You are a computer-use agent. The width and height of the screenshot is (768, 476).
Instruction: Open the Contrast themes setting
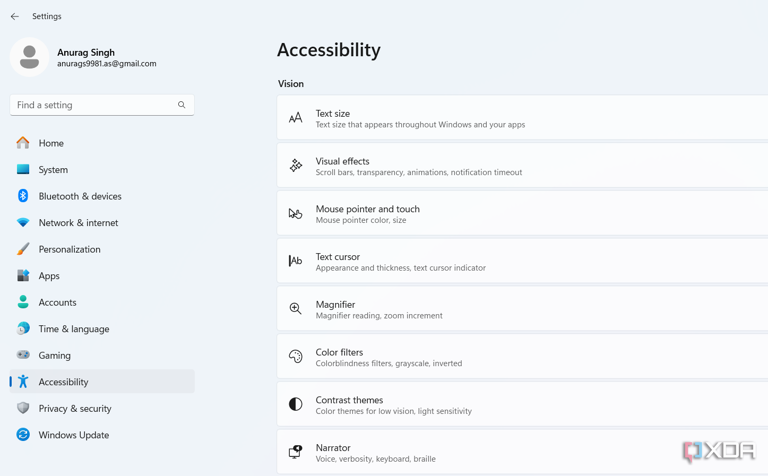coord(522,404)
